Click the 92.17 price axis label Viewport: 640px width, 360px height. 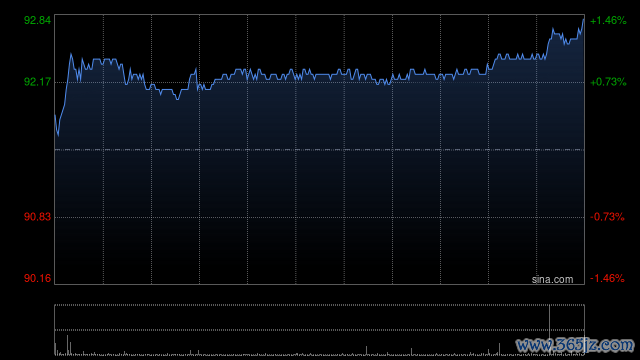pos(37,82)
